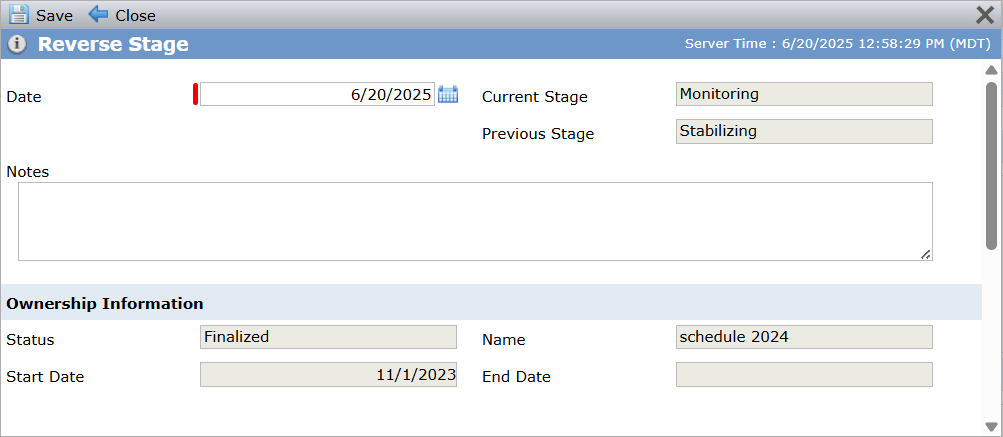Close the dialog with the X icon
Viewport: 1003px width, 437px height.
(984, 15)
